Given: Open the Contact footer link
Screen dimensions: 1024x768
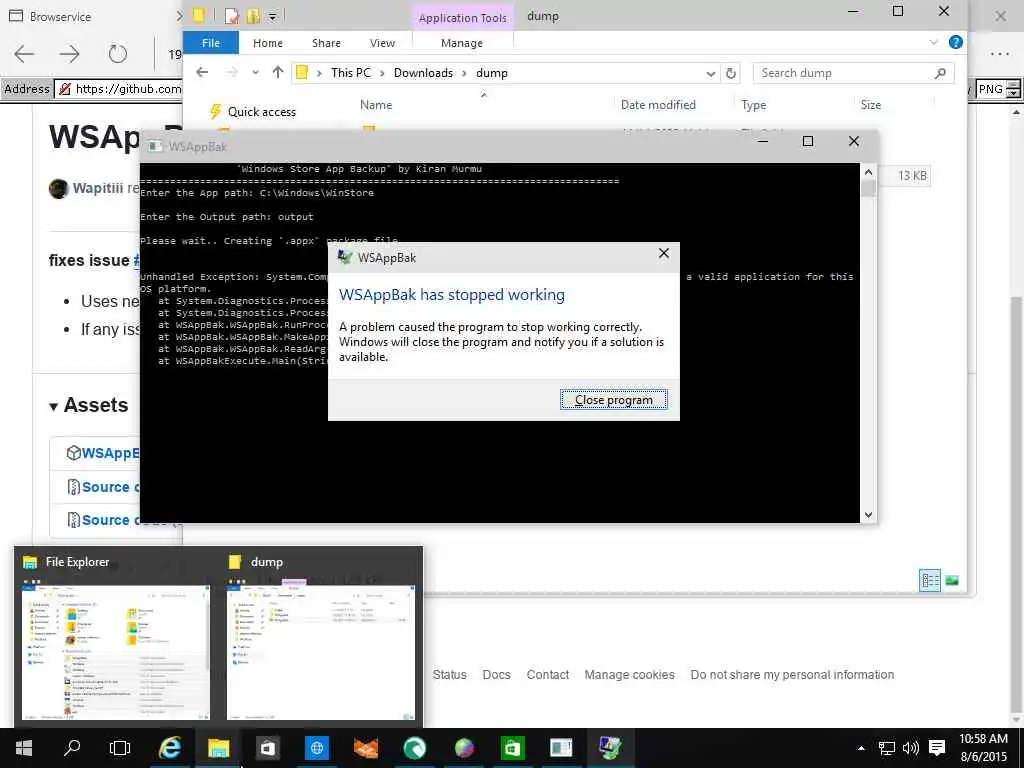Looking at the screenshot, I should pos(547,675).
